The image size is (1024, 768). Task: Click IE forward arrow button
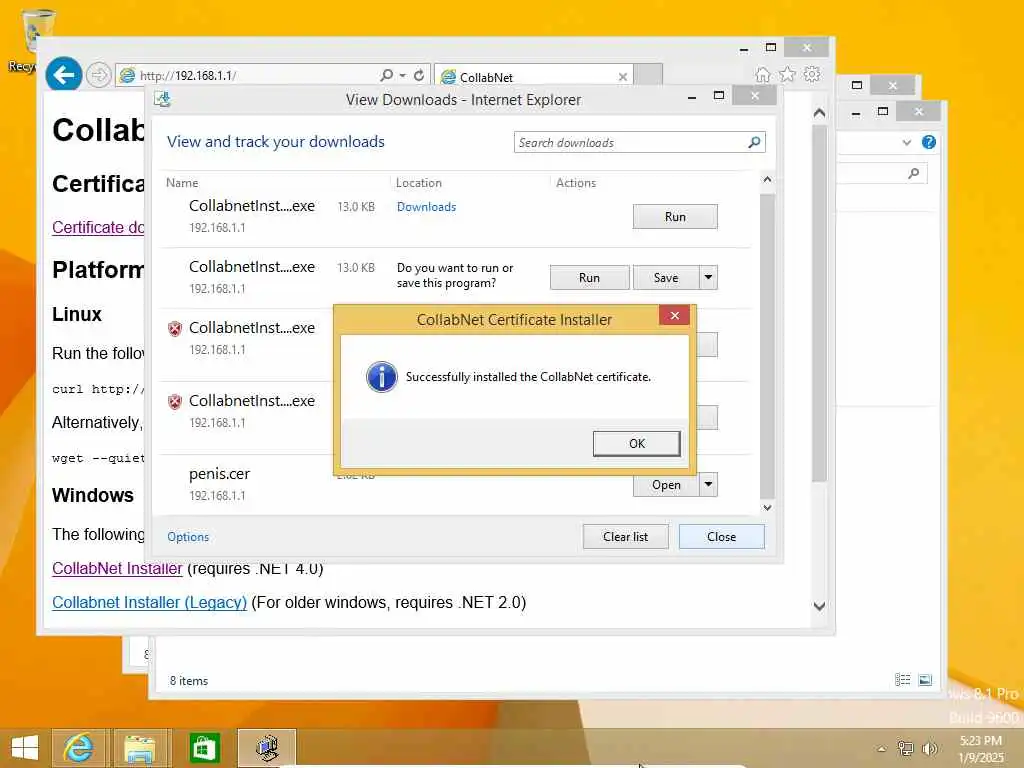[x=99, y=75]
